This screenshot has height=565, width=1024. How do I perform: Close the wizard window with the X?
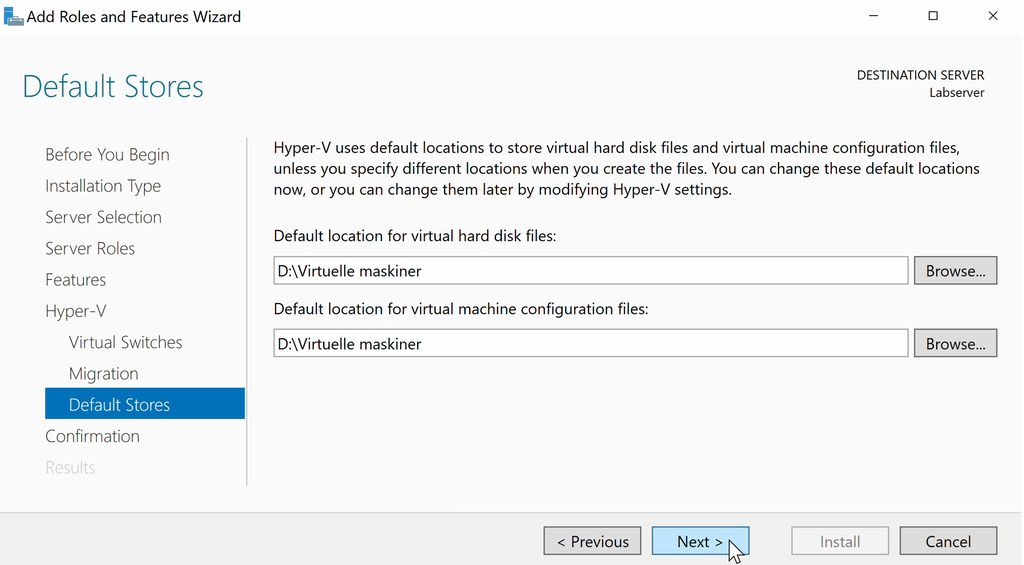point(993,16)
